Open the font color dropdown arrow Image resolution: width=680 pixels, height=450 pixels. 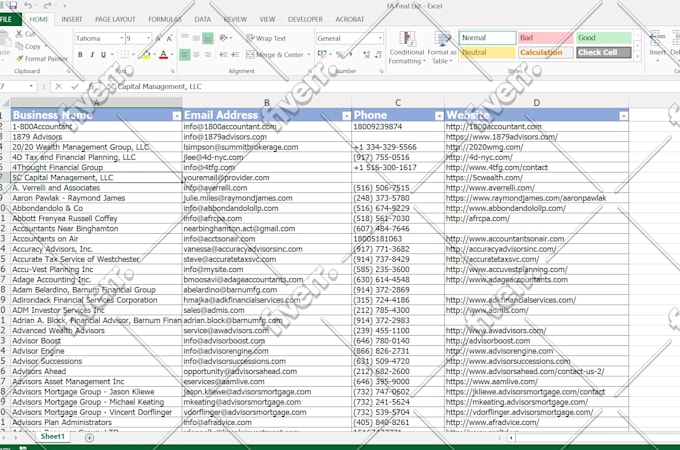172,55
